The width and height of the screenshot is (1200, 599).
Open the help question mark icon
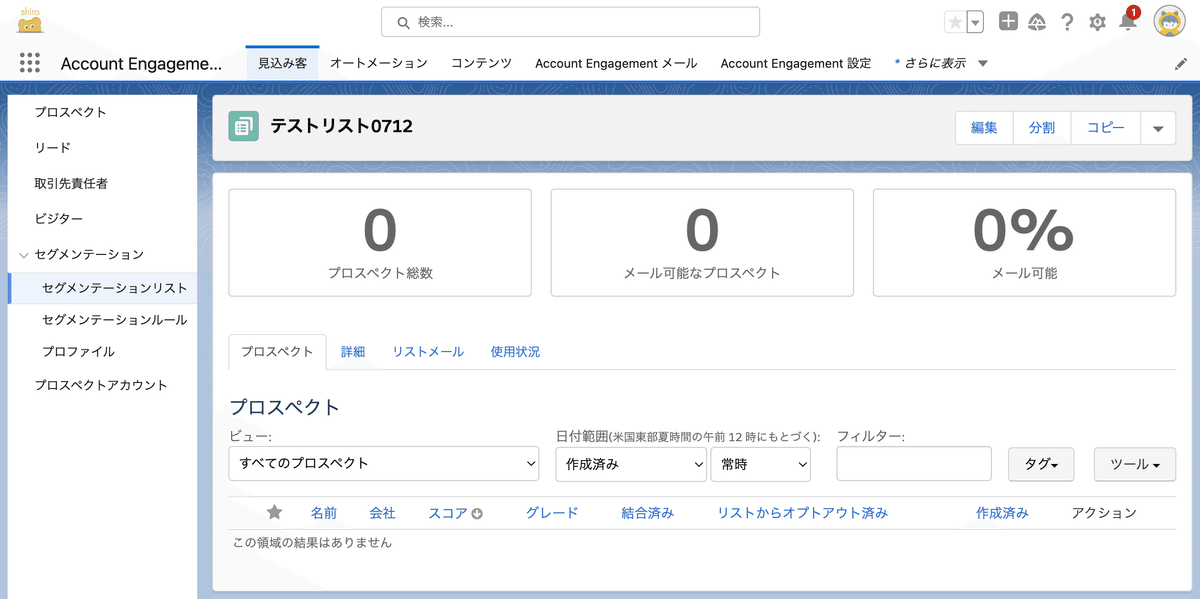1067,22
